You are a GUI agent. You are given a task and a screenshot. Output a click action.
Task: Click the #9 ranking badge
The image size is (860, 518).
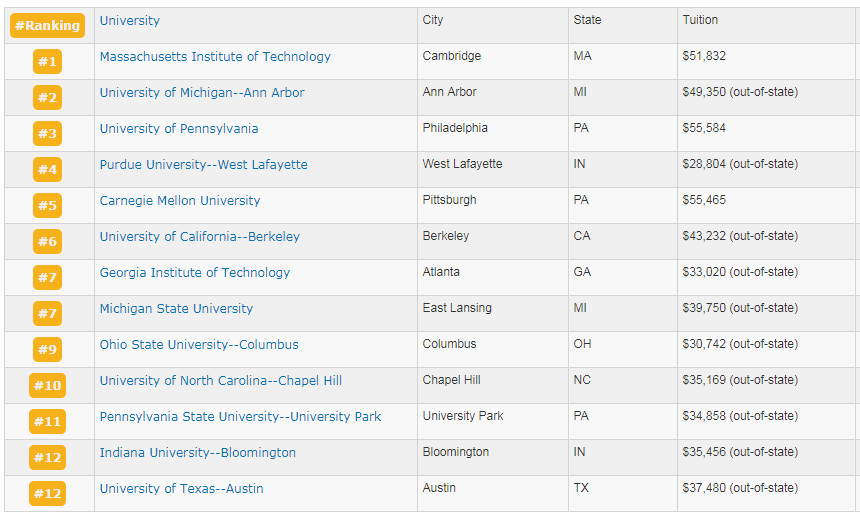(47, 350)
